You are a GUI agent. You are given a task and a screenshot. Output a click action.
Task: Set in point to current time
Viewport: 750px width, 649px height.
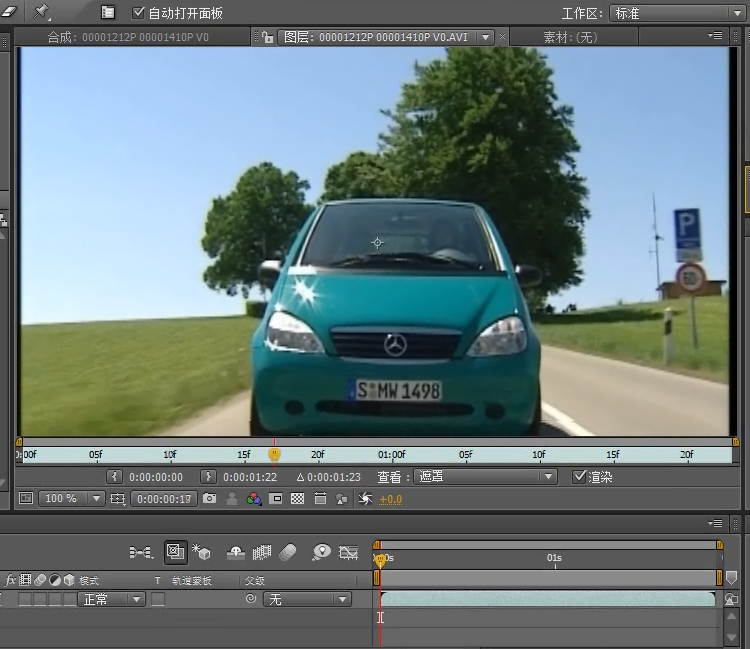point(114,476)
